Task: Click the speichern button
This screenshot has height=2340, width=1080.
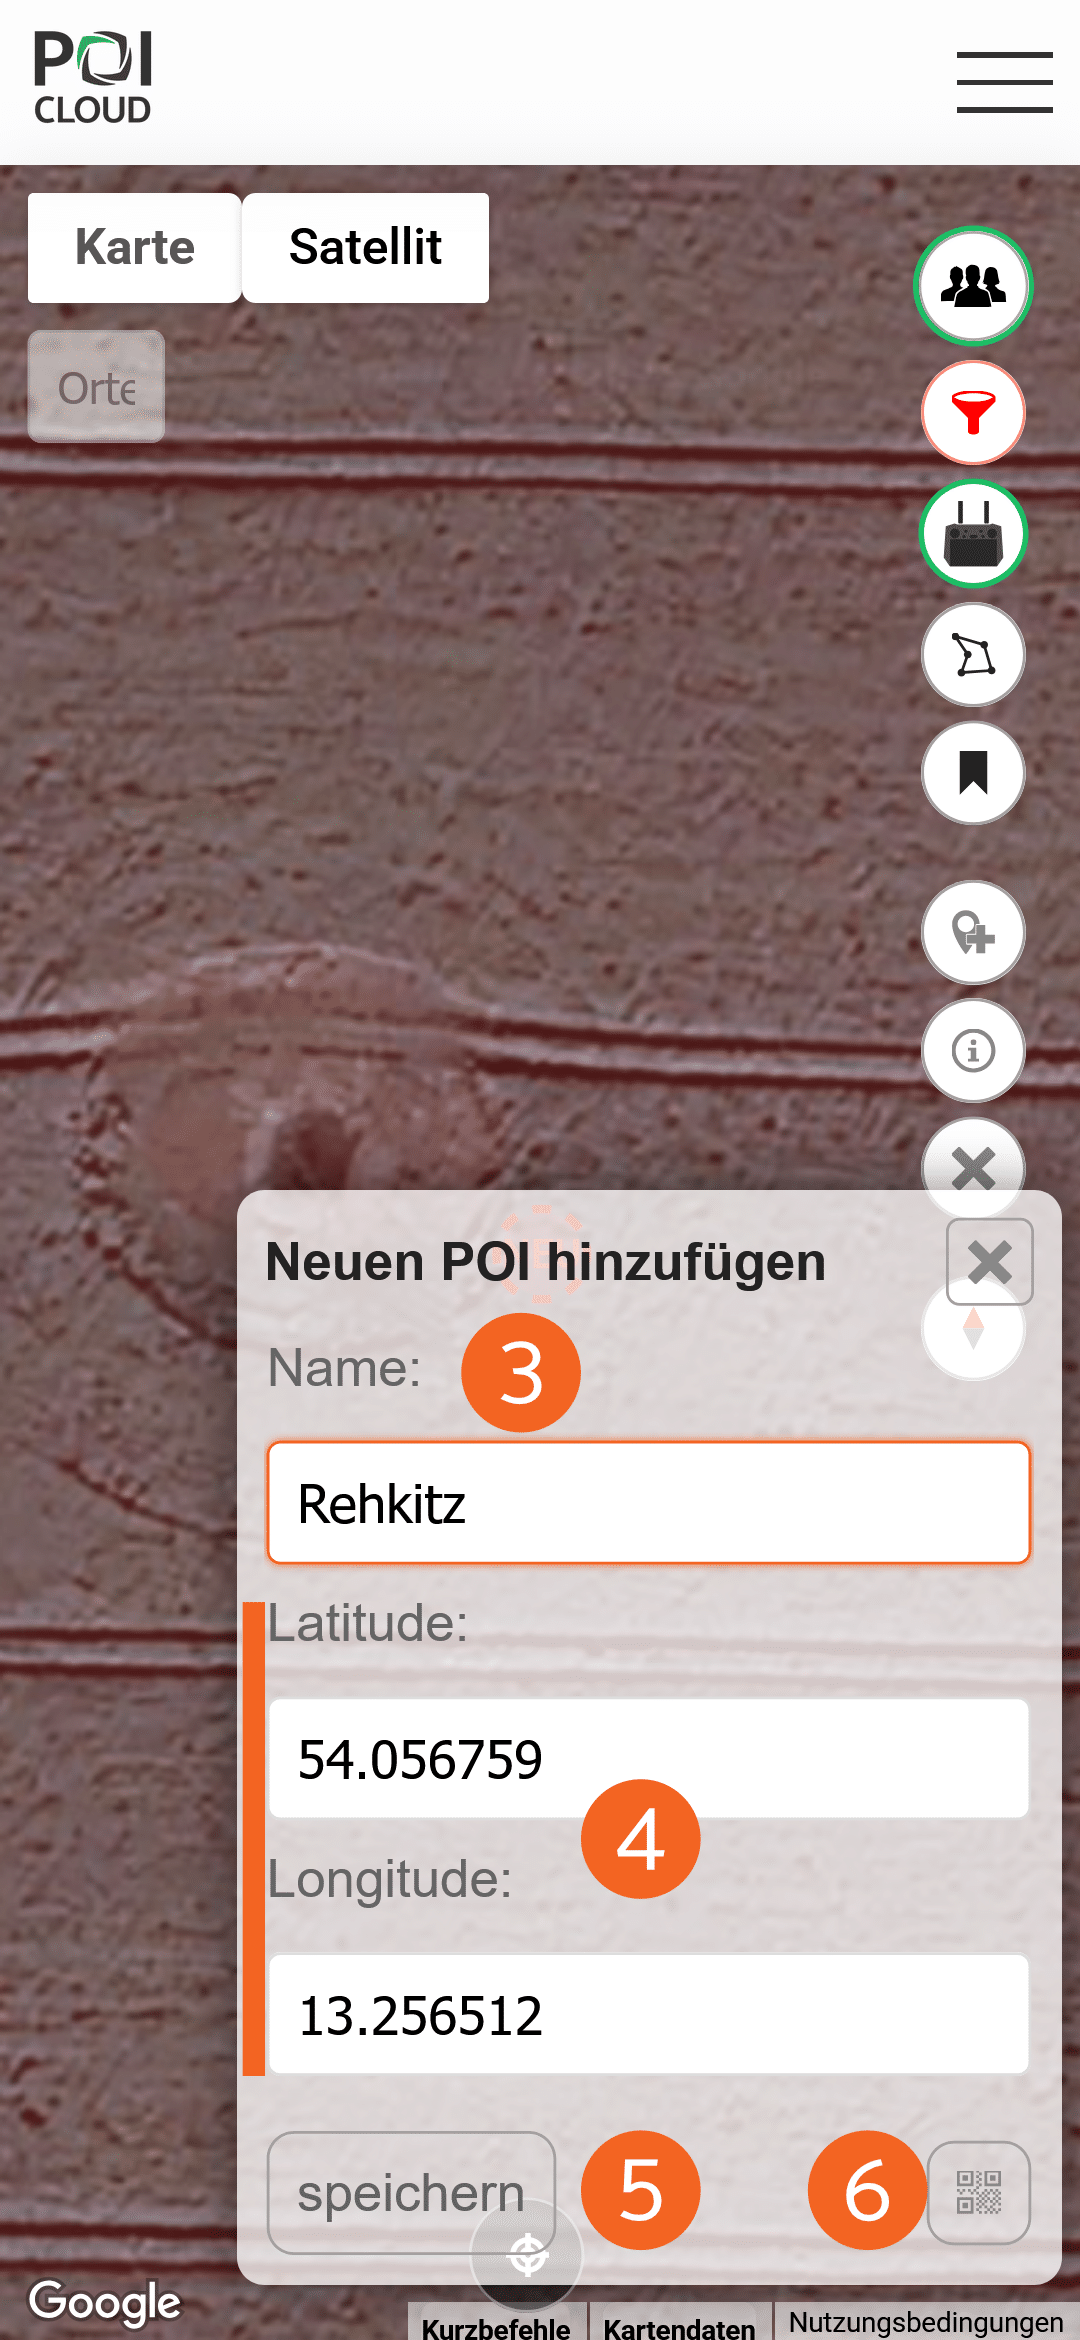Action: (411, 2193)
